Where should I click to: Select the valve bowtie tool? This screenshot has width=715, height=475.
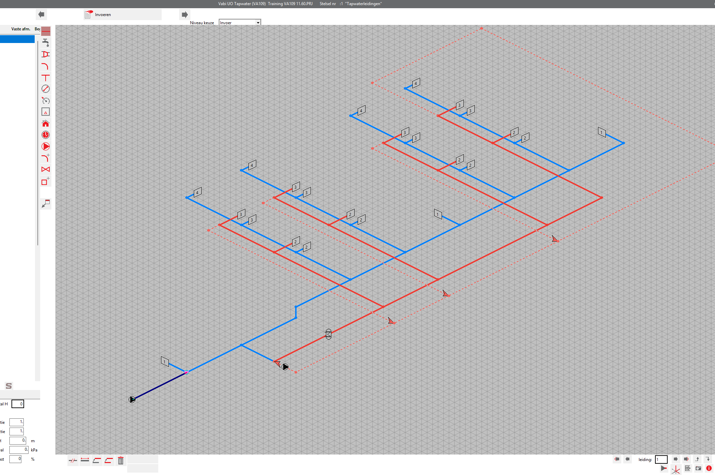pyautogui.click(x=46, y=170)
